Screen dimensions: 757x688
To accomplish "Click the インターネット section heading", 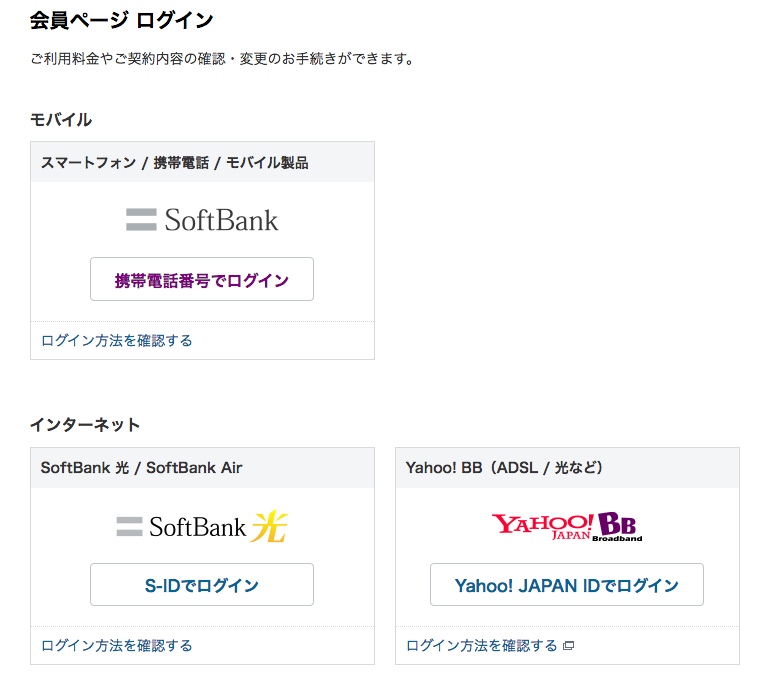I will tap(85, 425).
